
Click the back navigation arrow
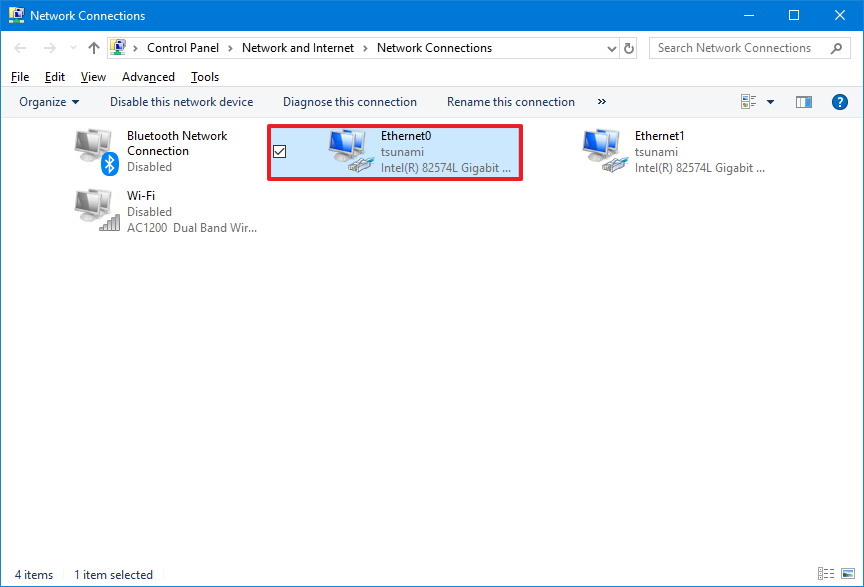coord(20,47)
